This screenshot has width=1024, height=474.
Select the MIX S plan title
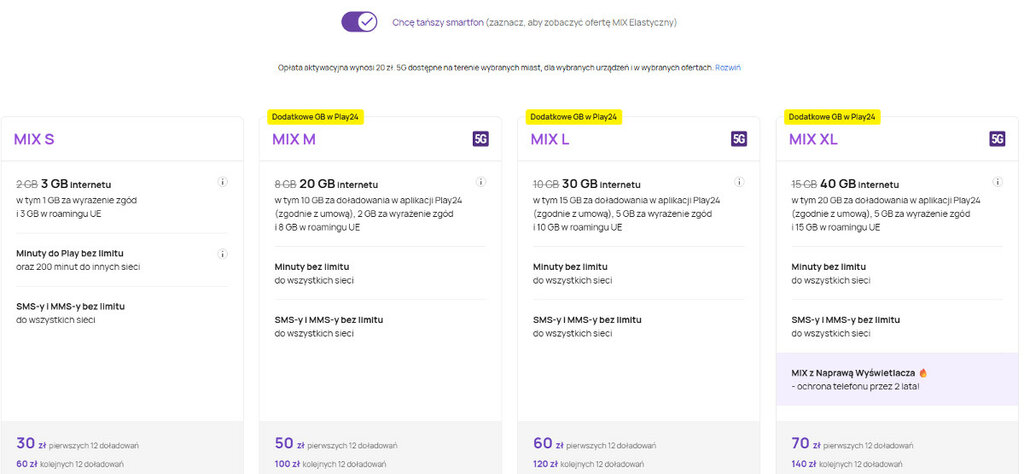coord(35,139)
